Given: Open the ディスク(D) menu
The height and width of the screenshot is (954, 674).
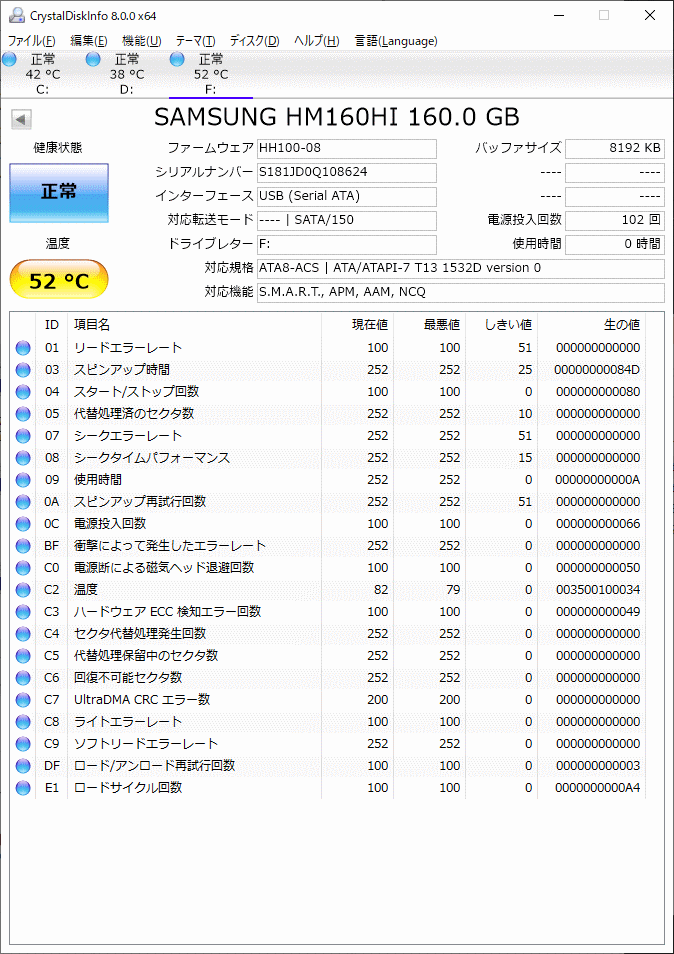Looking at the screenshot, I should (x=254, y=41).
